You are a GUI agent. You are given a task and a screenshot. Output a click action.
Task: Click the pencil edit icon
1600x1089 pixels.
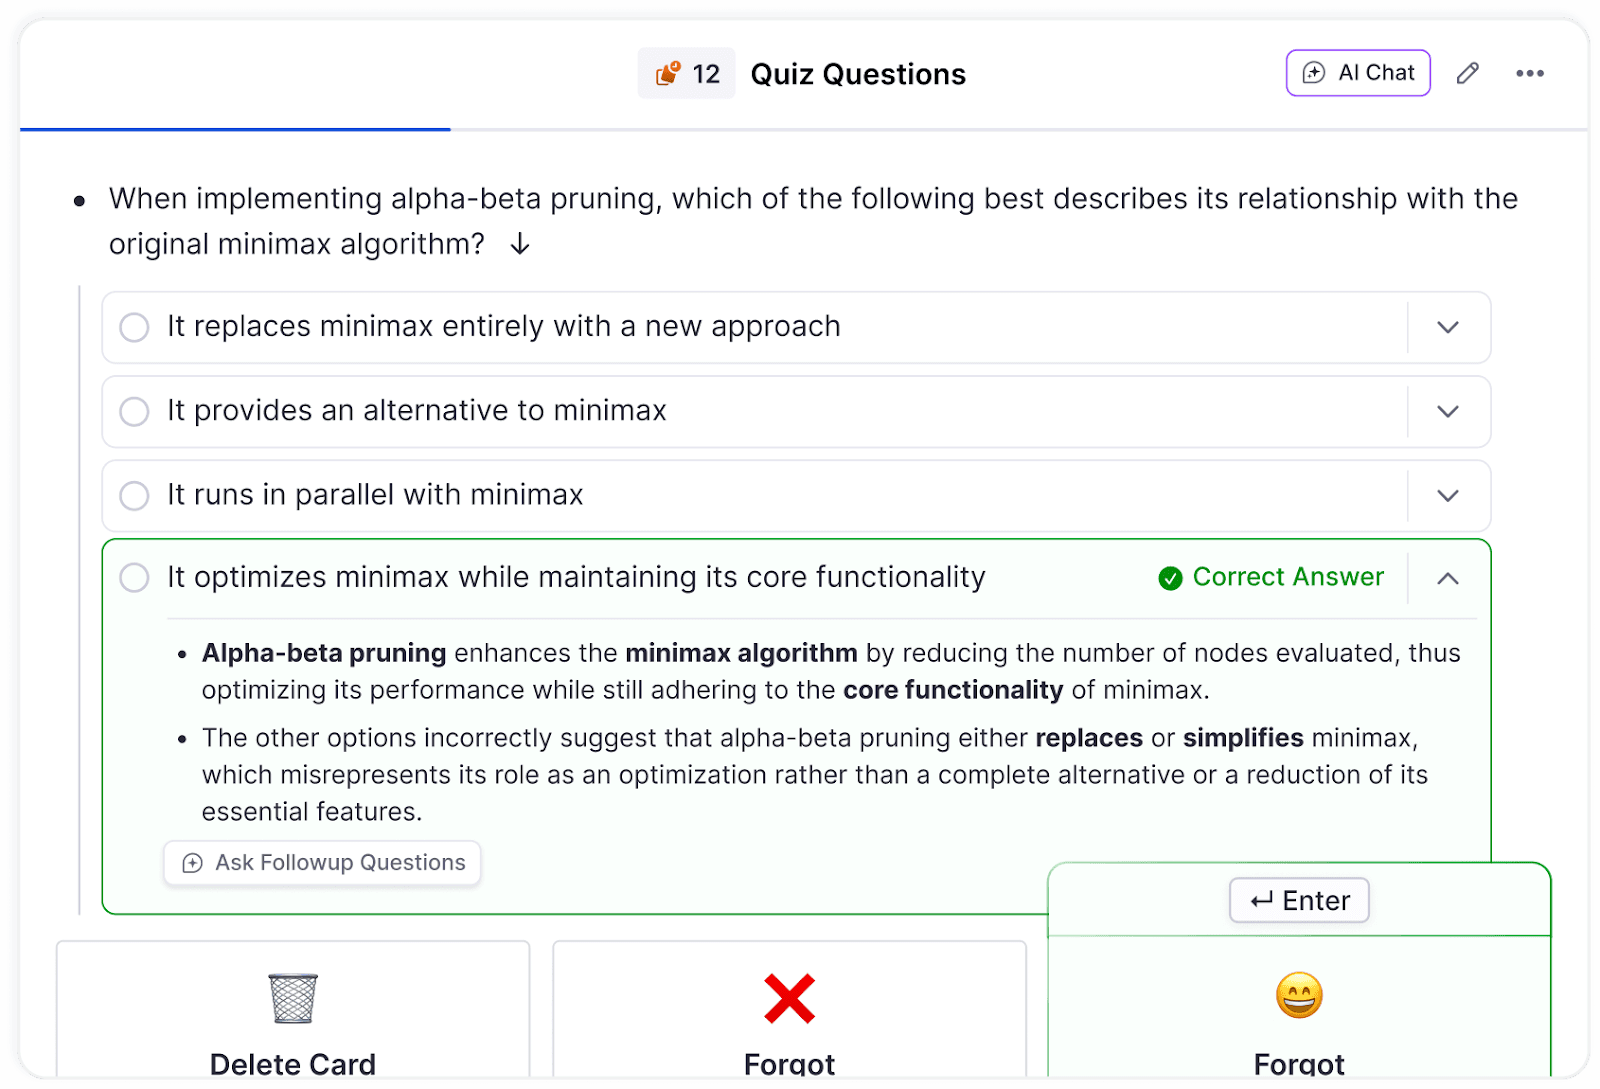click(x=1467, y=73)
